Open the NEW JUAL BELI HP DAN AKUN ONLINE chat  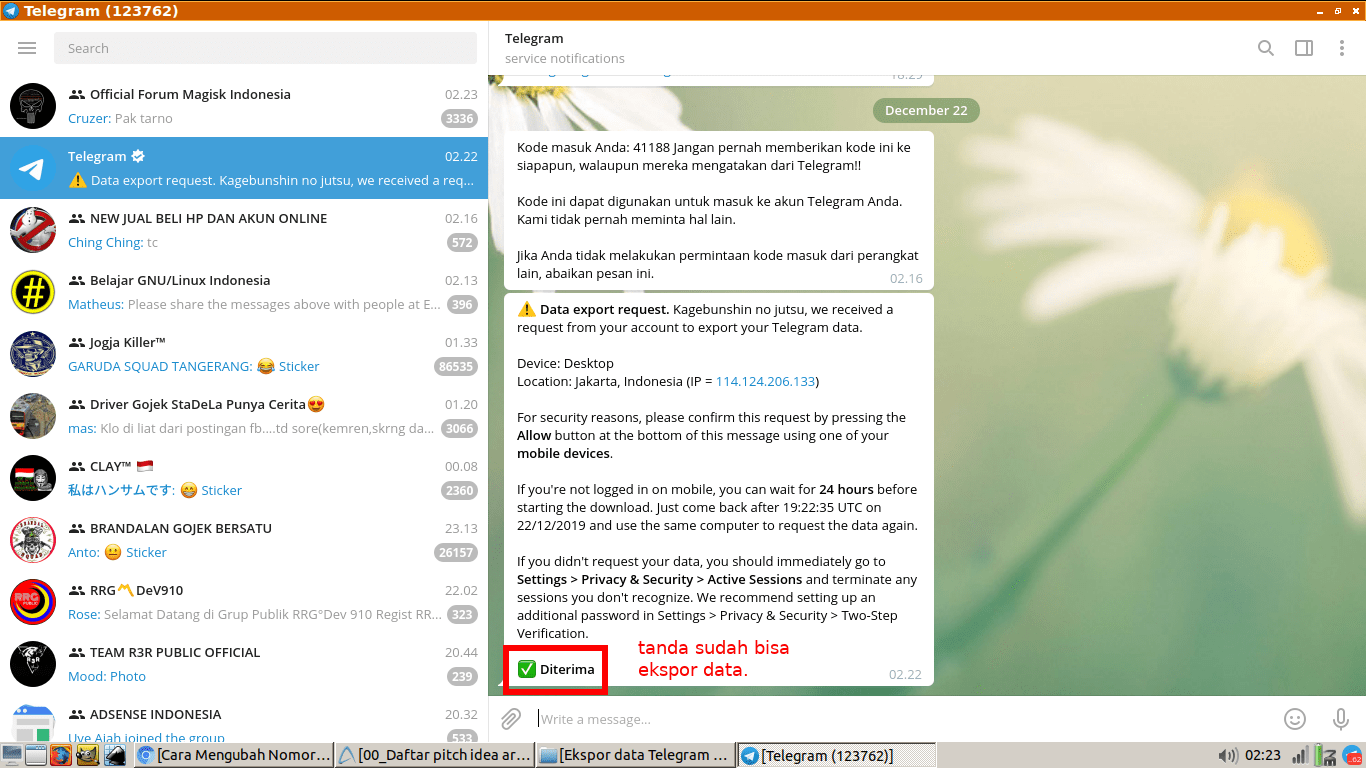pyautogui.click(x=244, y=230)
